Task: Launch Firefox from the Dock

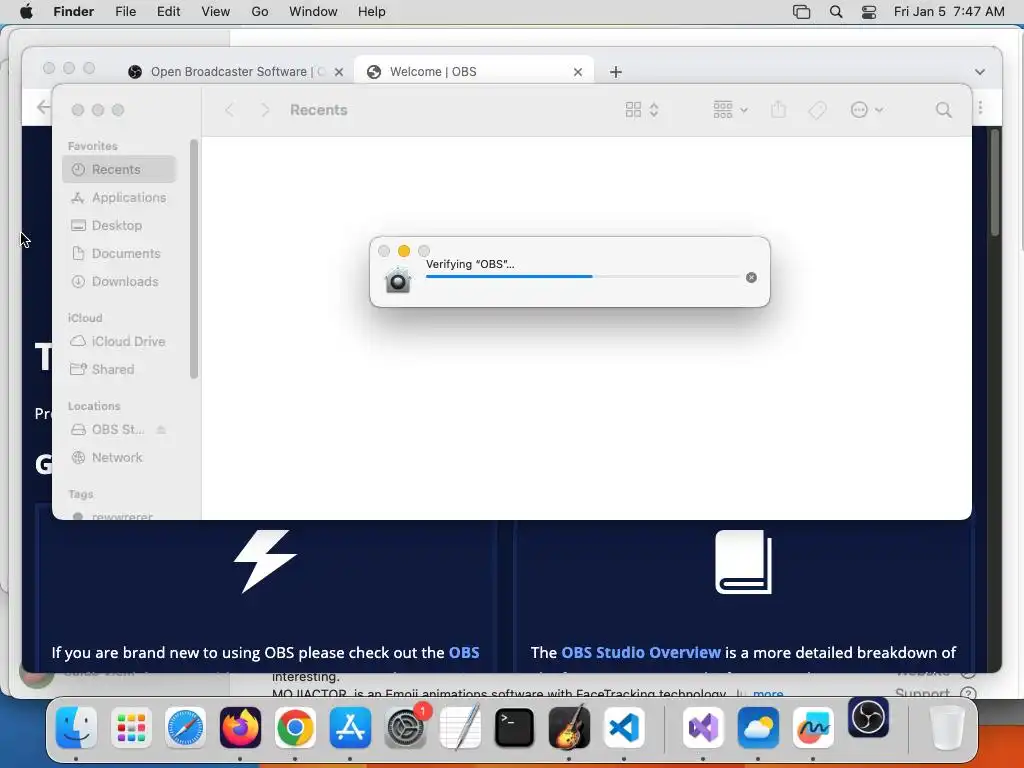Action: (240, 728)
